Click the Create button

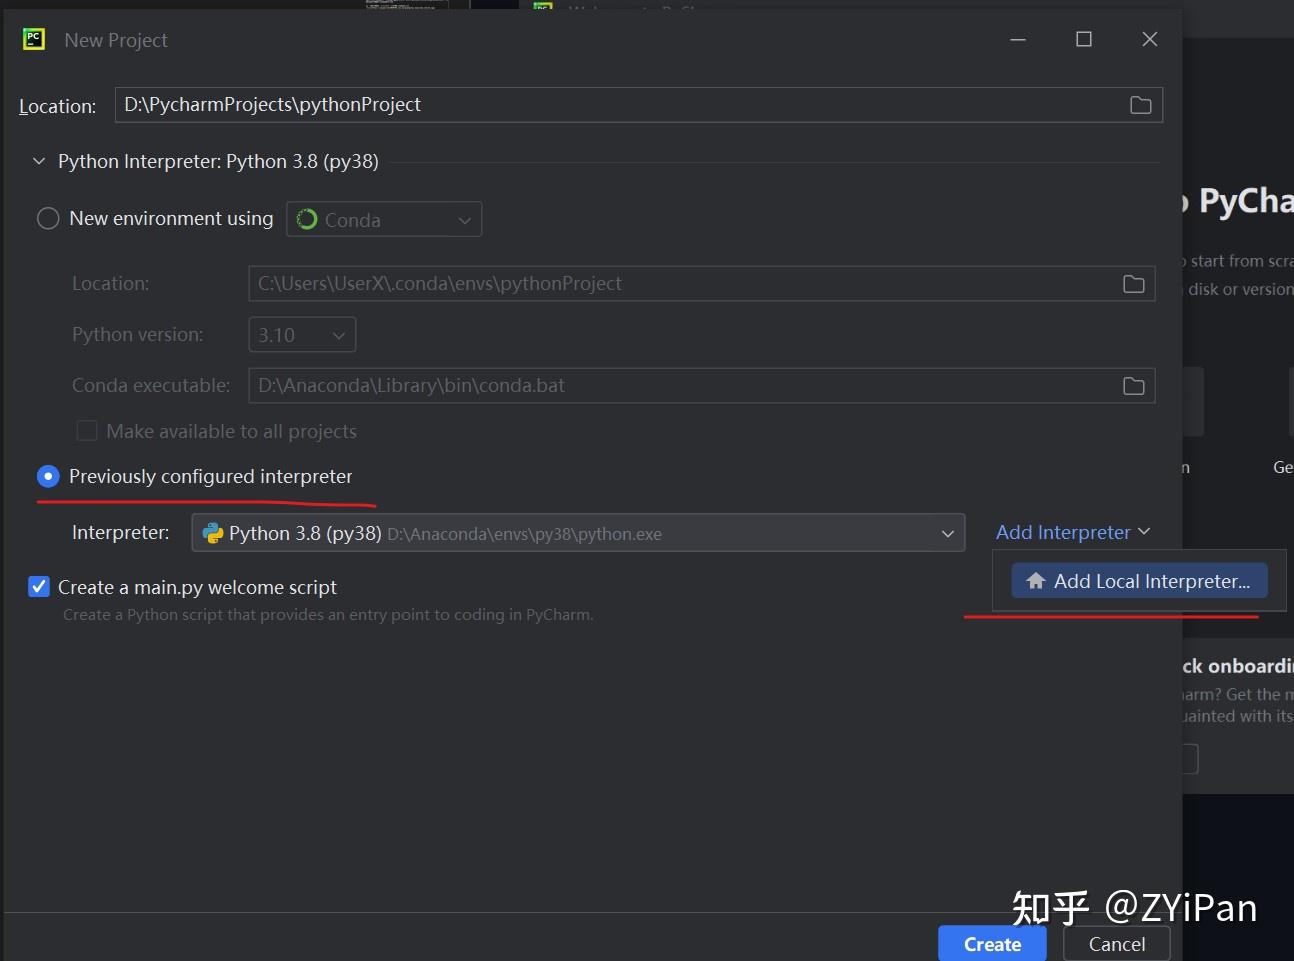pos(991,943)
